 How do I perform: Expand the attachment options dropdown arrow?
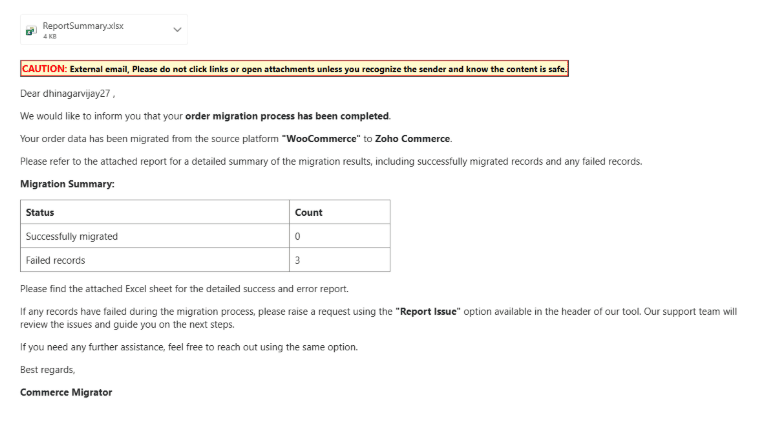point(178,30)
